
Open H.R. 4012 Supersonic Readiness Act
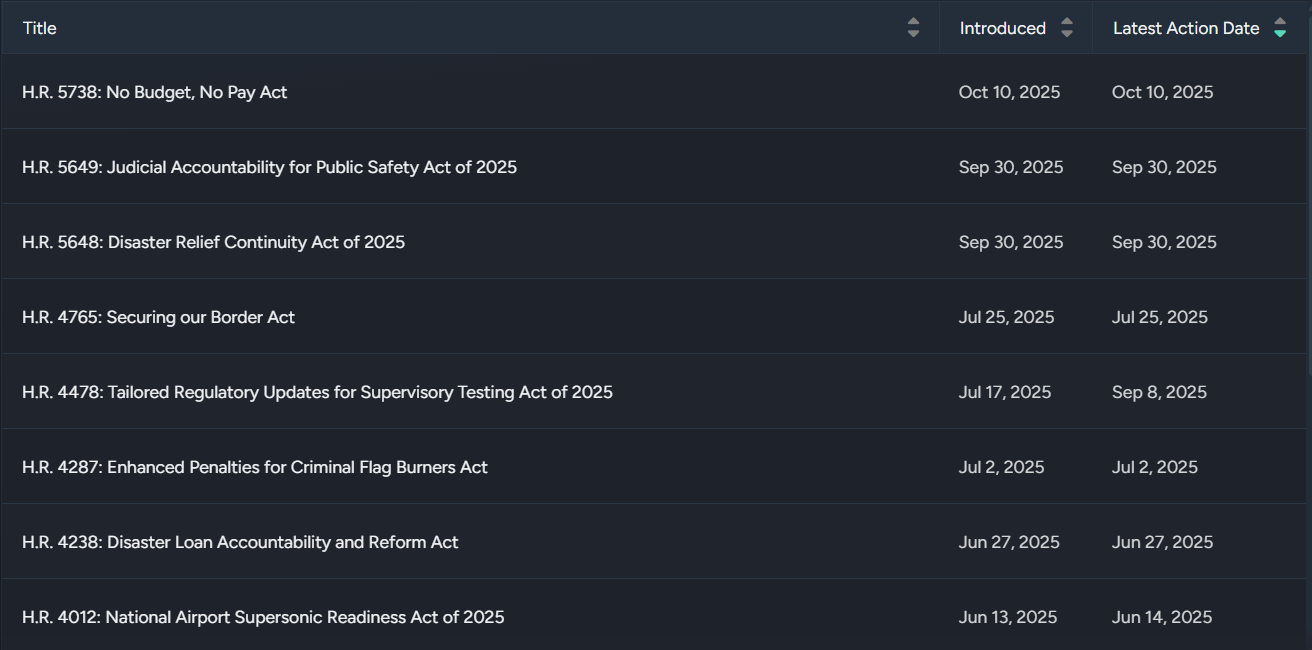[263, 617]
